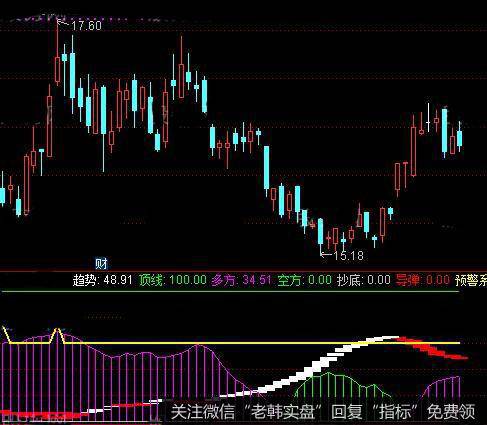Select the 17.60 high price label
Viewport: 487px width, 425px height.
click(x=86, y=26)
